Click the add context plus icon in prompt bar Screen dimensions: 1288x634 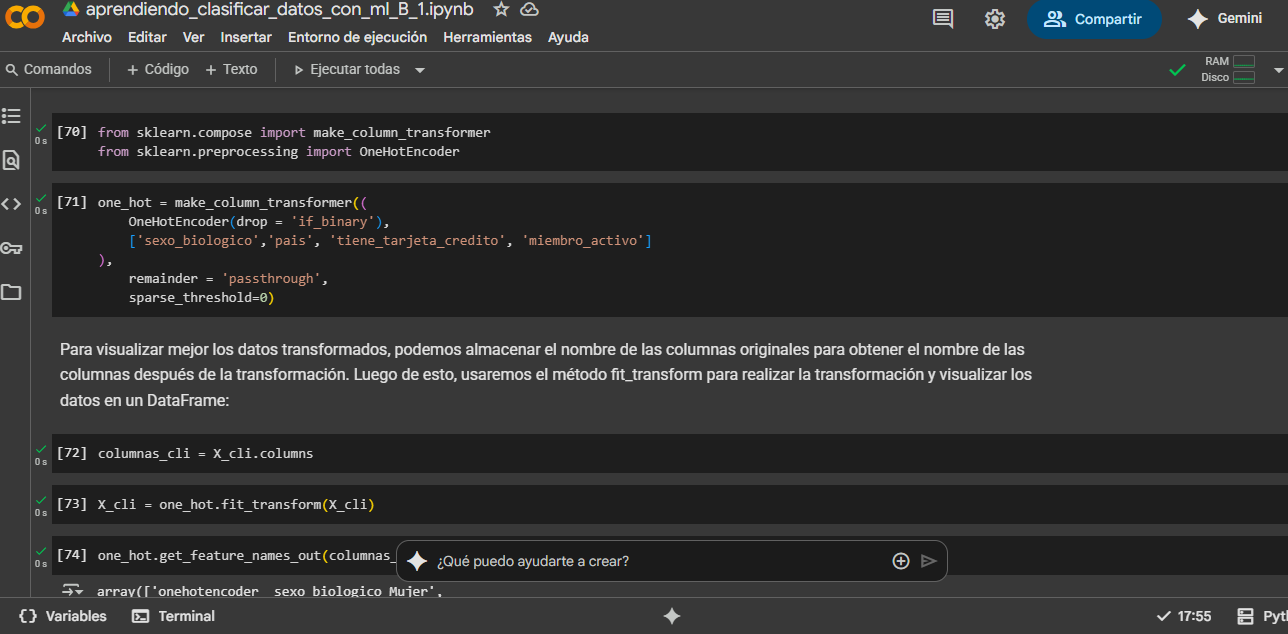coord(901,561)
